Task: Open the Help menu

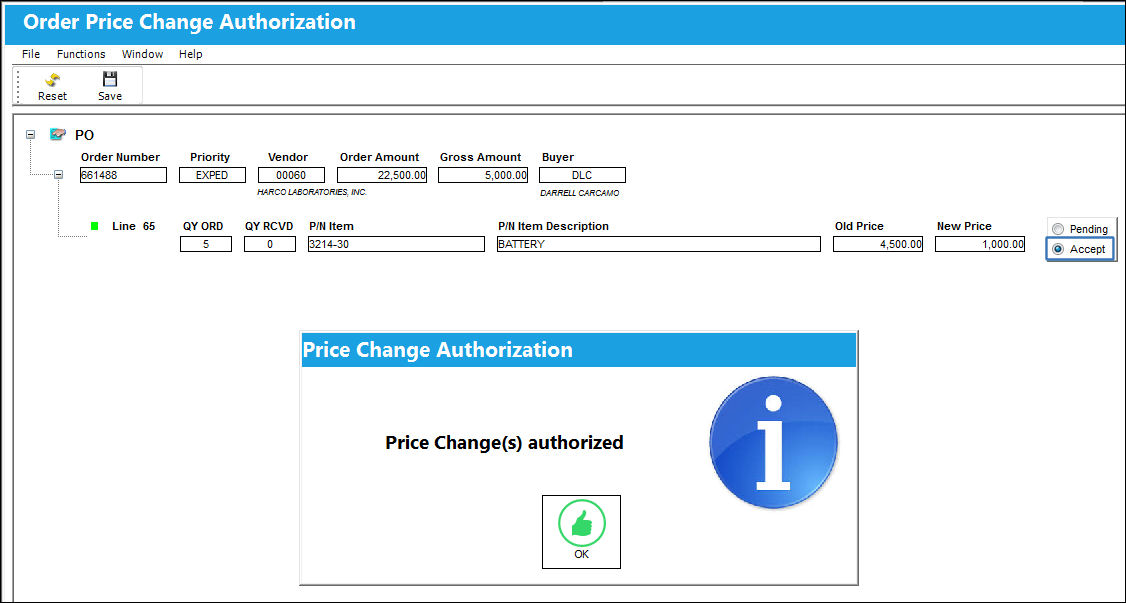Action: 190,54
